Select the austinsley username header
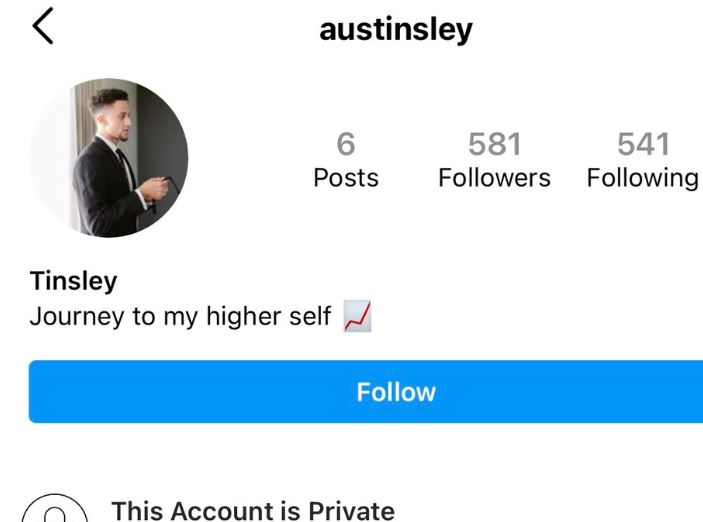The height and width of the screenshot is (522, 703). (396, 30)
